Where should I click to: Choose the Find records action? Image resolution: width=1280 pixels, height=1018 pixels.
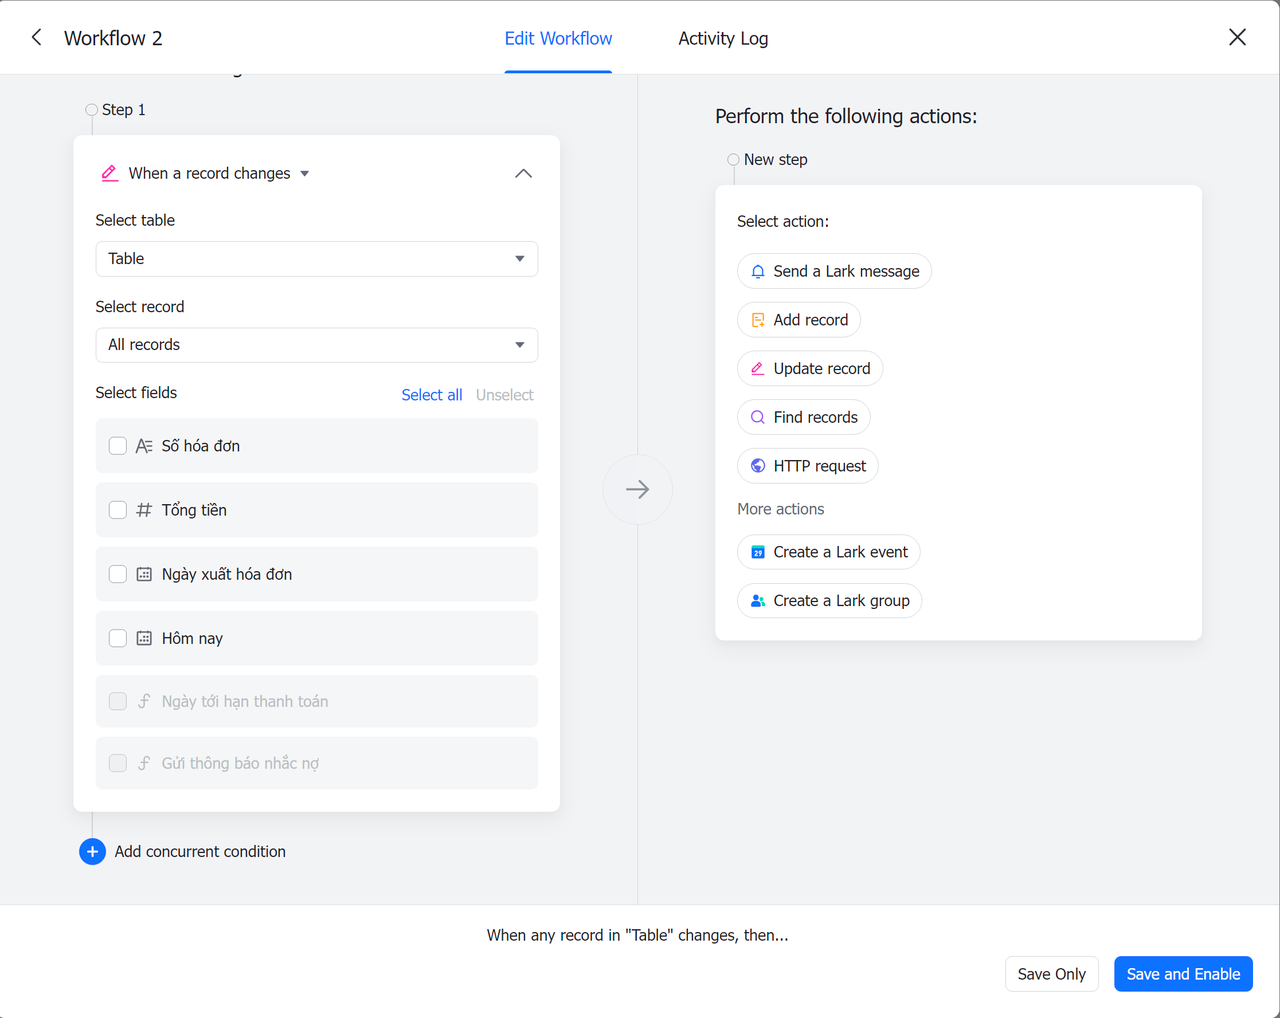point(804,418)
